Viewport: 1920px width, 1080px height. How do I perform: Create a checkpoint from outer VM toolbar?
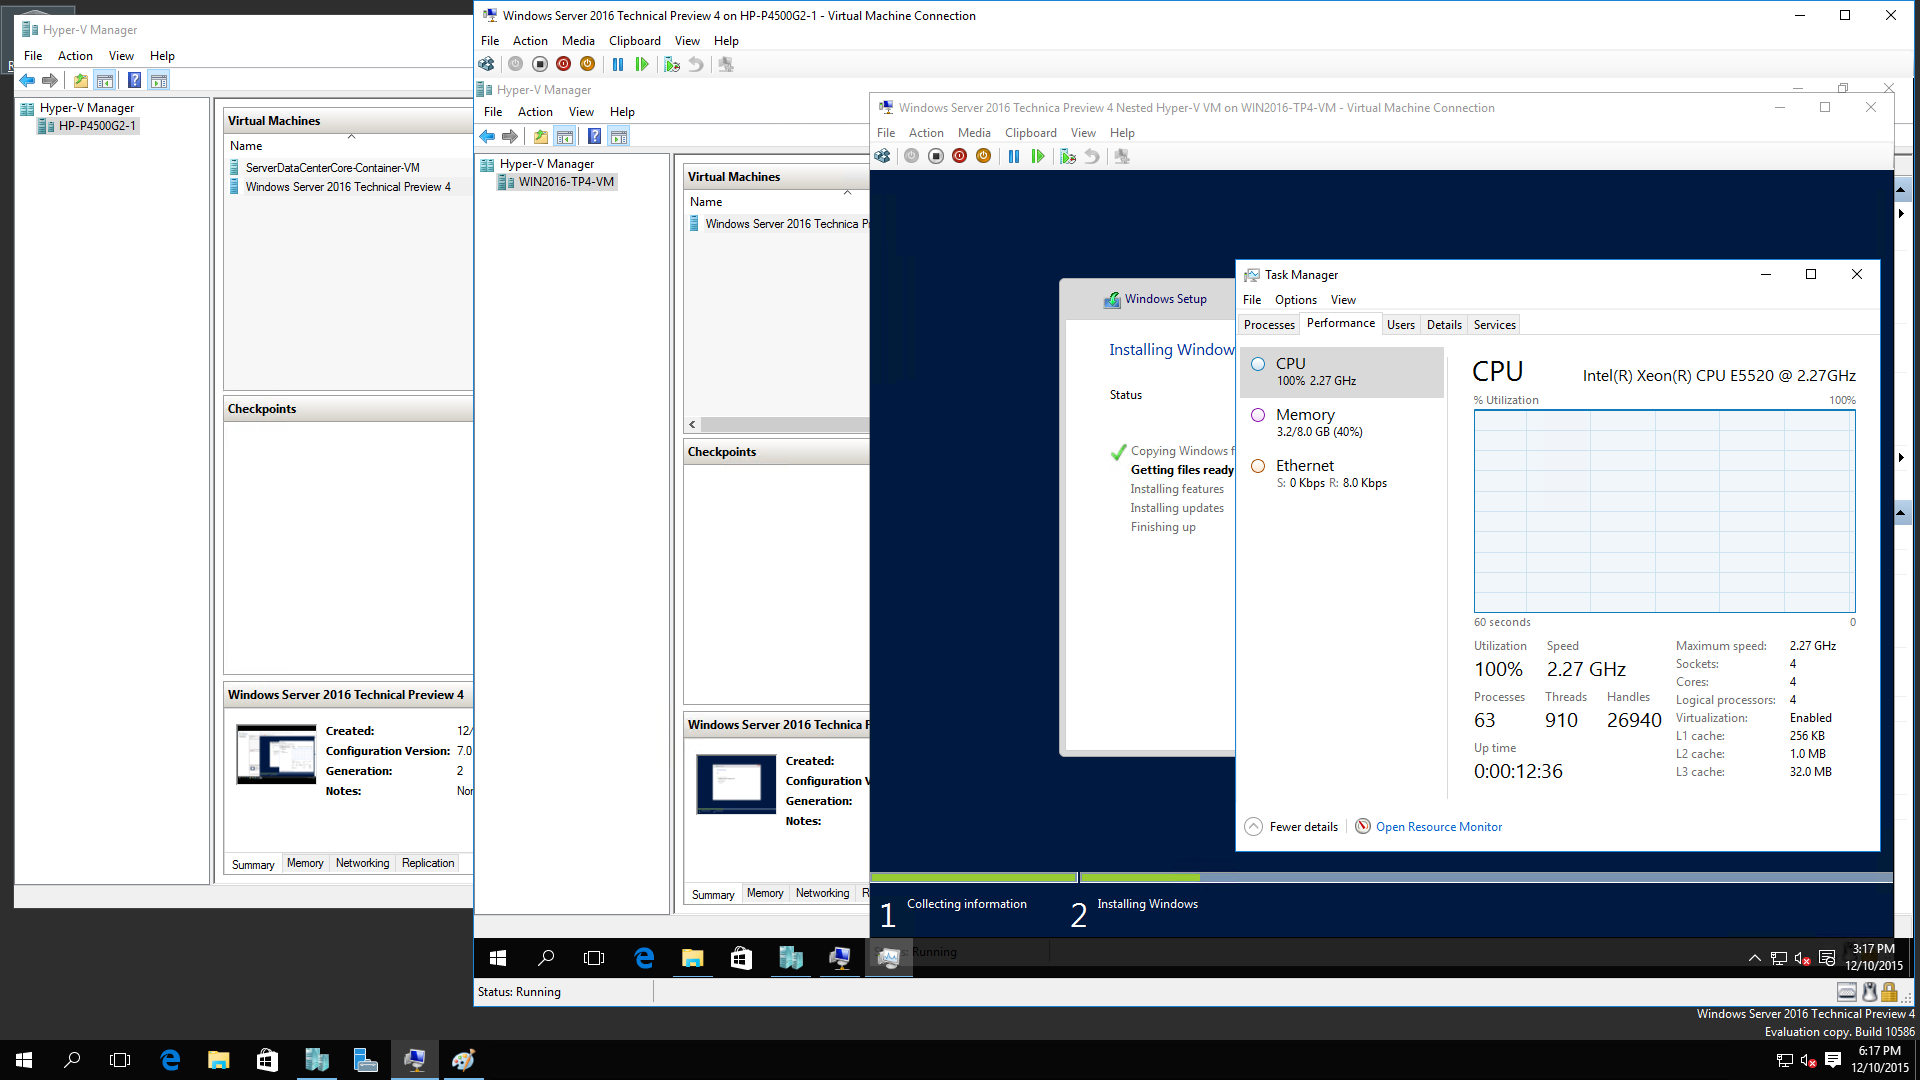click(x=672, y=64)
